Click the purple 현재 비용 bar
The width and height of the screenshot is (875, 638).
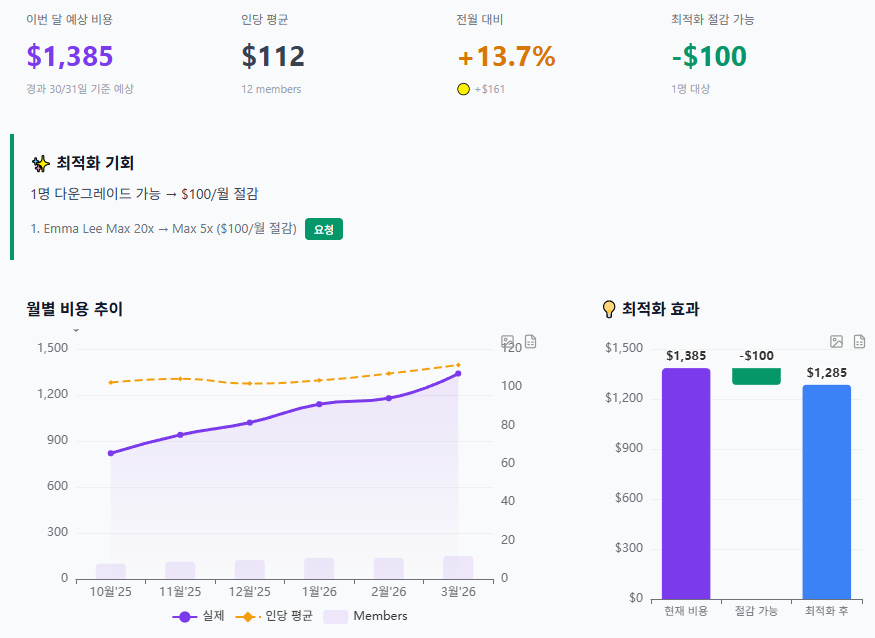pos(686,483)
